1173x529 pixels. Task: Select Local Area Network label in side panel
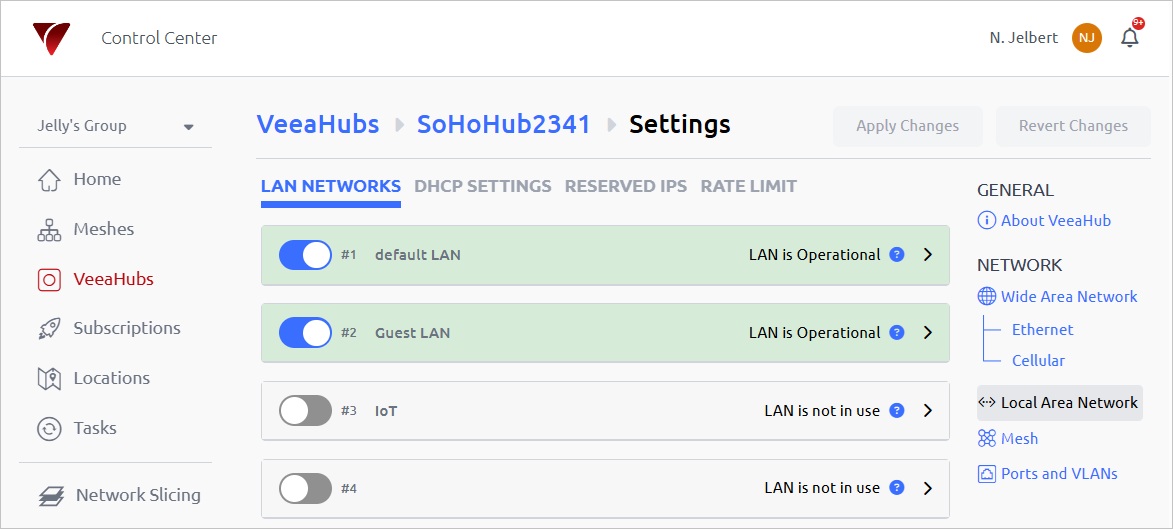(x=1069, y=403)
